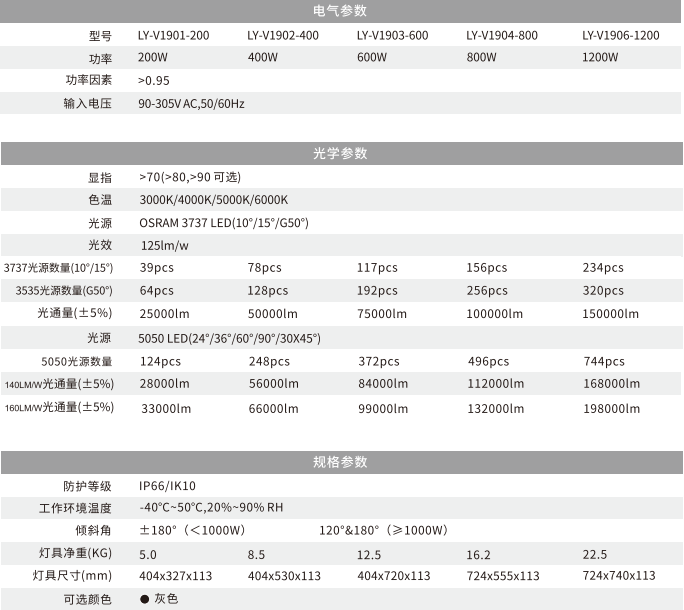Screen dimensions: 684x610
Task: Select the 16.2 net weight value
Action: [478, 554]
